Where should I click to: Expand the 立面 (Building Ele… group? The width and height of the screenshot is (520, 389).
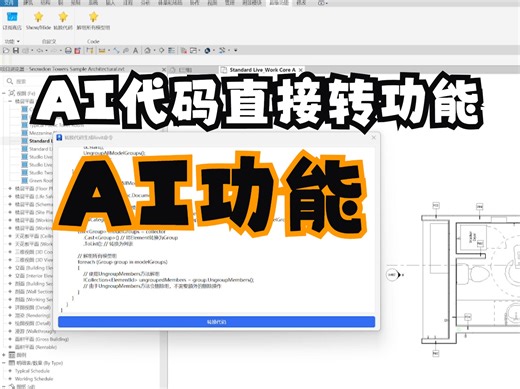pos(10,268)
